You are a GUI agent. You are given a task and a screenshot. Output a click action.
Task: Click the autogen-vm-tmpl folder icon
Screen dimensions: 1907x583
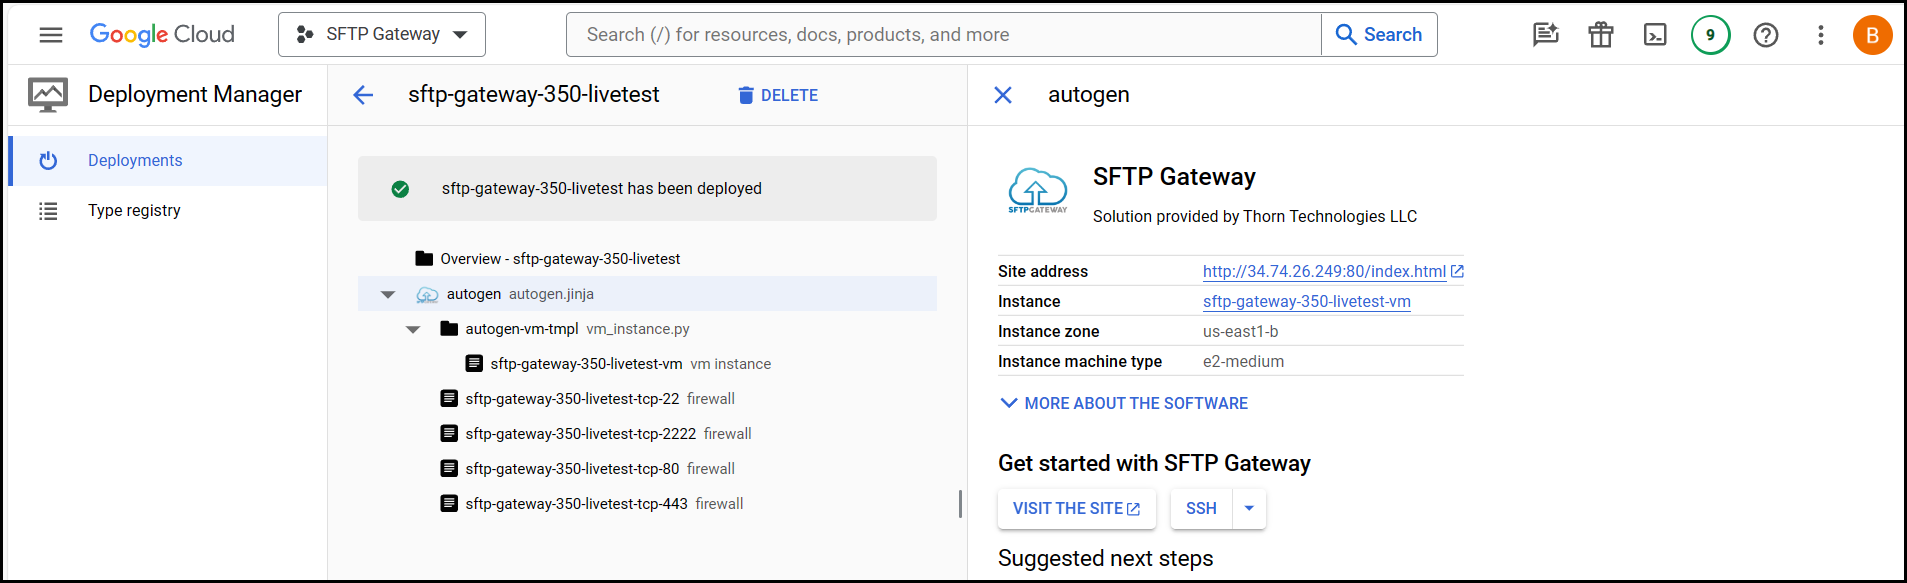[449, 329]
